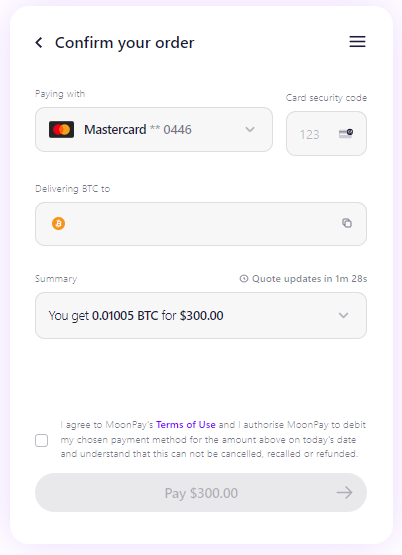This screenshot has width=402, height=555.
Task: Tick the Terms of Use agreement checkbox
Action: pos(41,441)
